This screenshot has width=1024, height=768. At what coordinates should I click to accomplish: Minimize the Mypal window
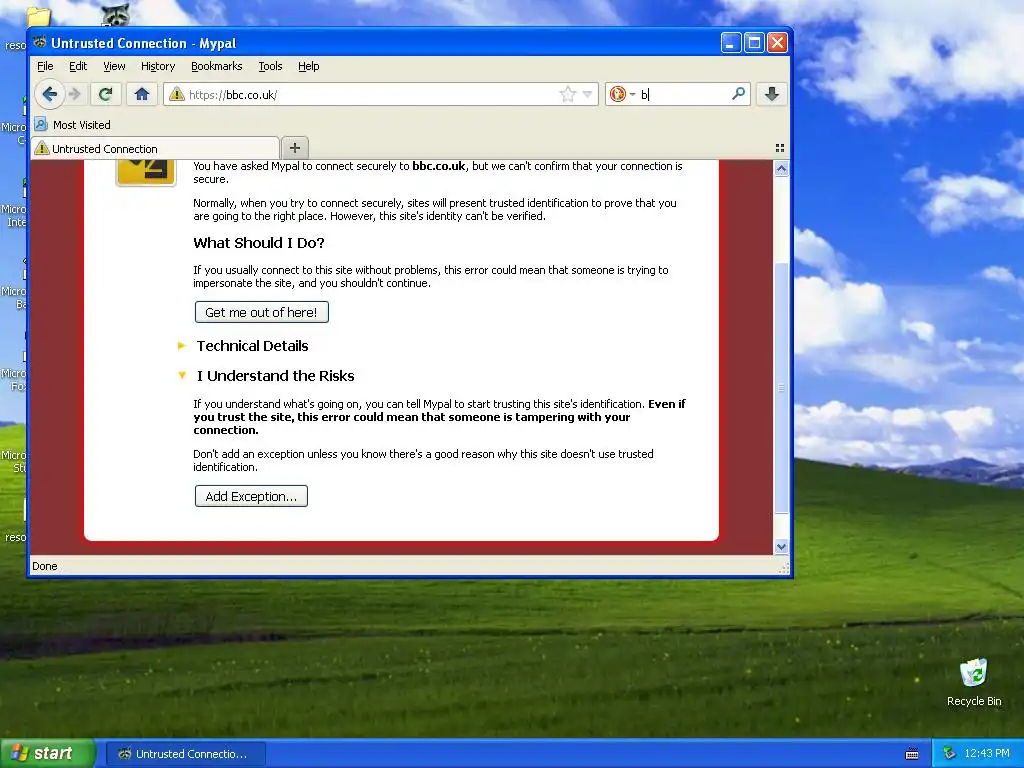pyautogui.click(x=731, y=43)
